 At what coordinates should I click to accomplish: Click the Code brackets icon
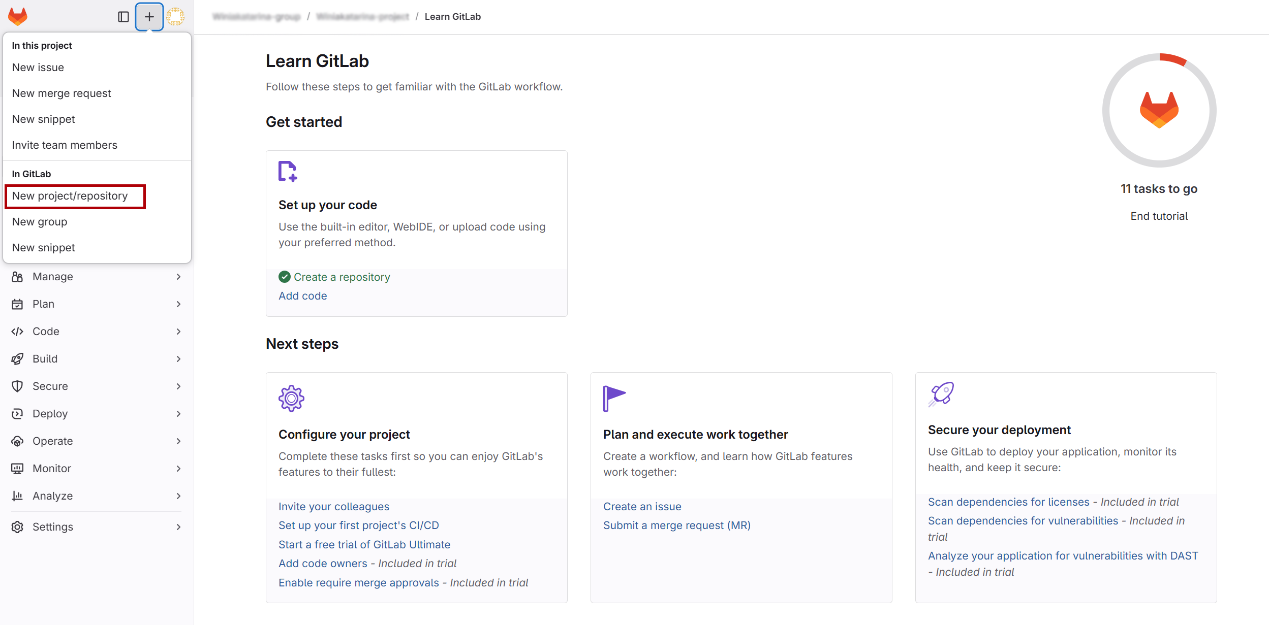point(17,331)
